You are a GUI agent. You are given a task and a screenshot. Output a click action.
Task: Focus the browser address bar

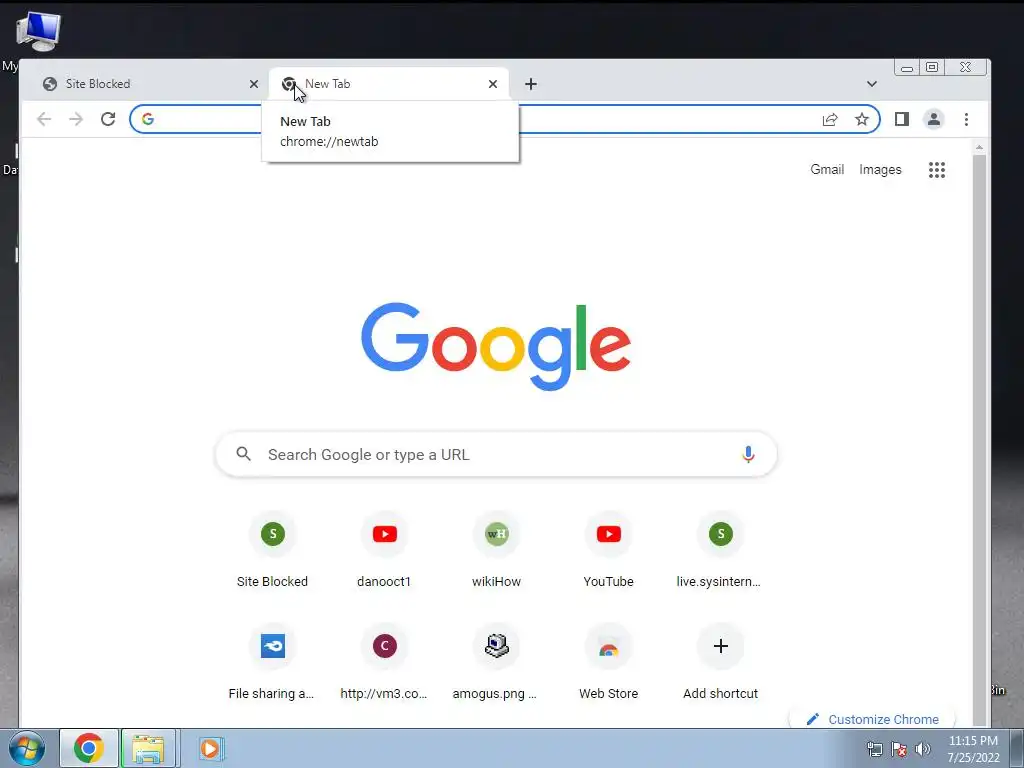(505, 119)
